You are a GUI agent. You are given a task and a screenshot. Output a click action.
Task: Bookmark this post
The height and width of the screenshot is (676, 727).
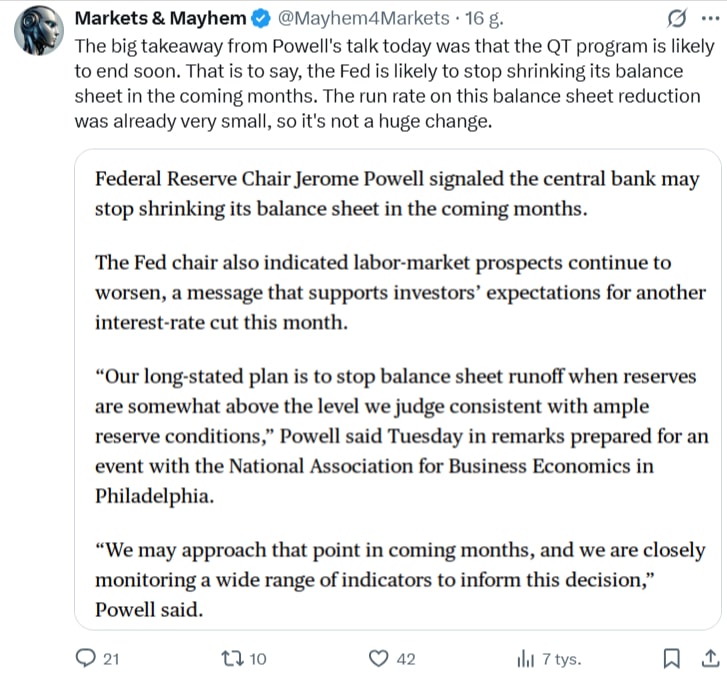[x=672, y=658]
